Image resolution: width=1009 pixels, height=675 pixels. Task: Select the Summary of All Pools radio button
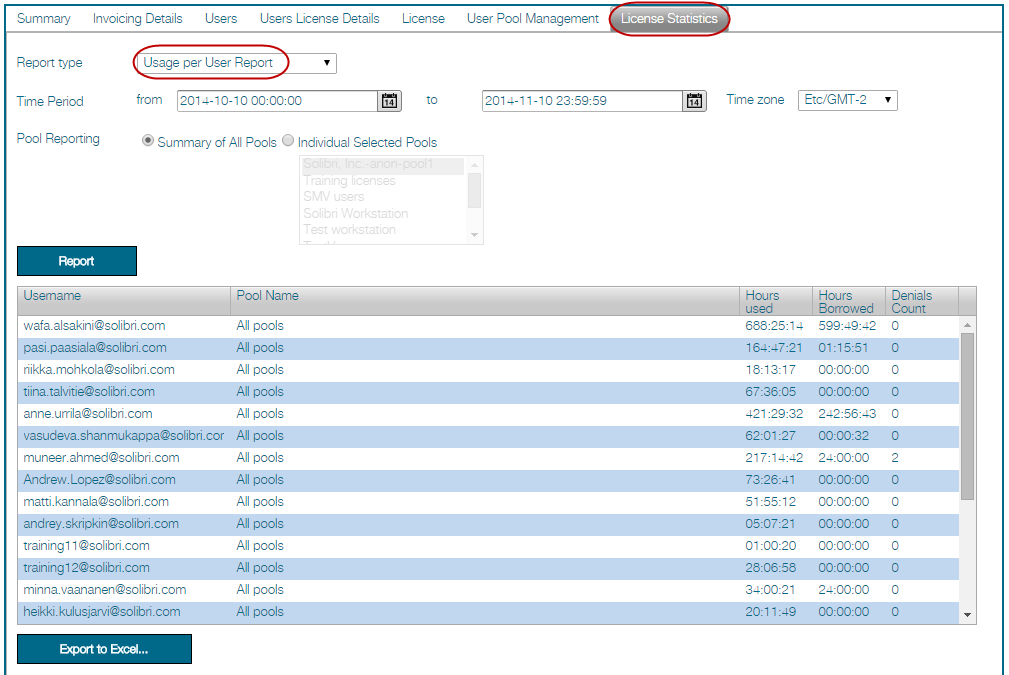[146, 141]
